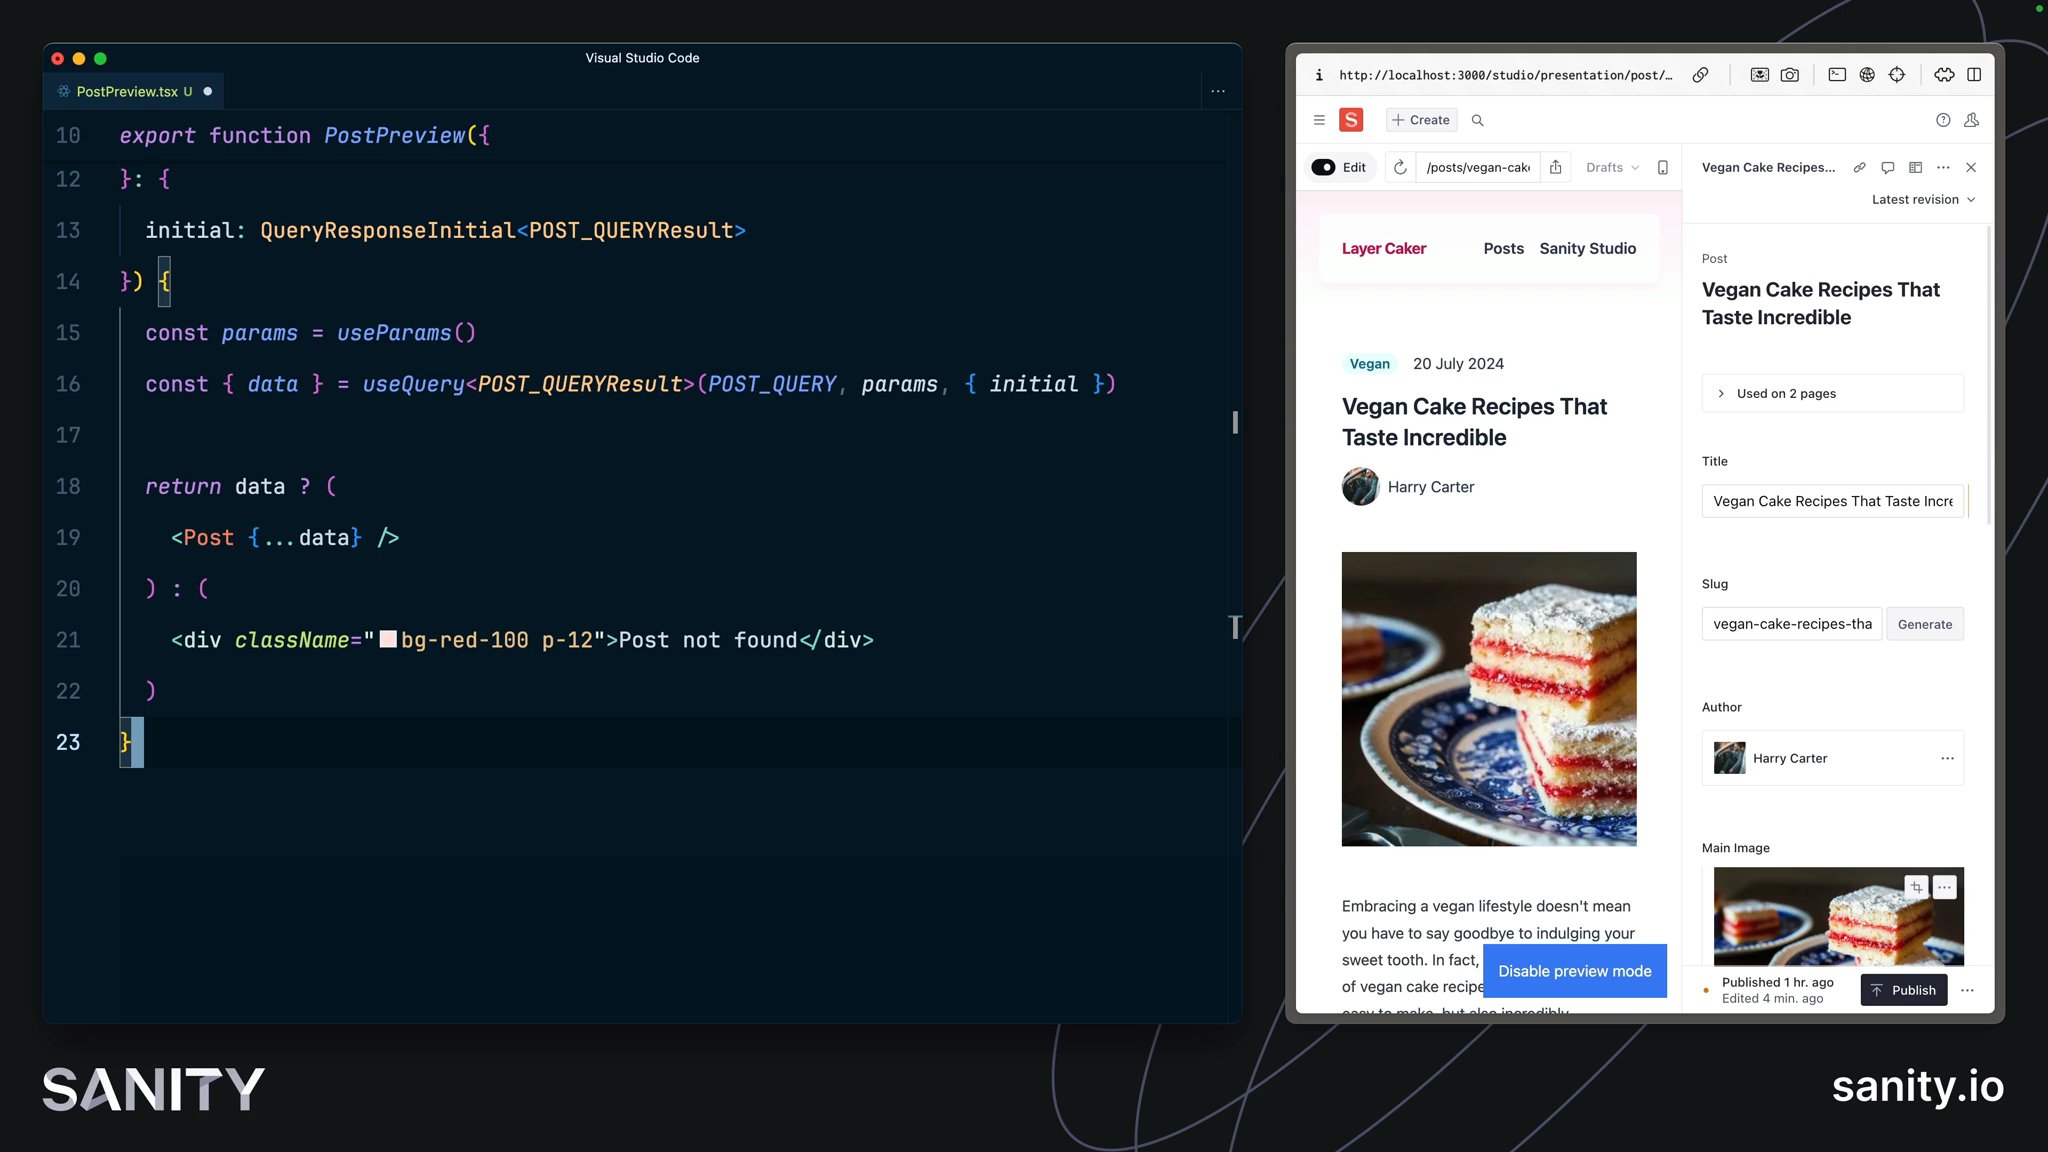Click the Title input field

pyautogui.click(x=1832, y=501)
